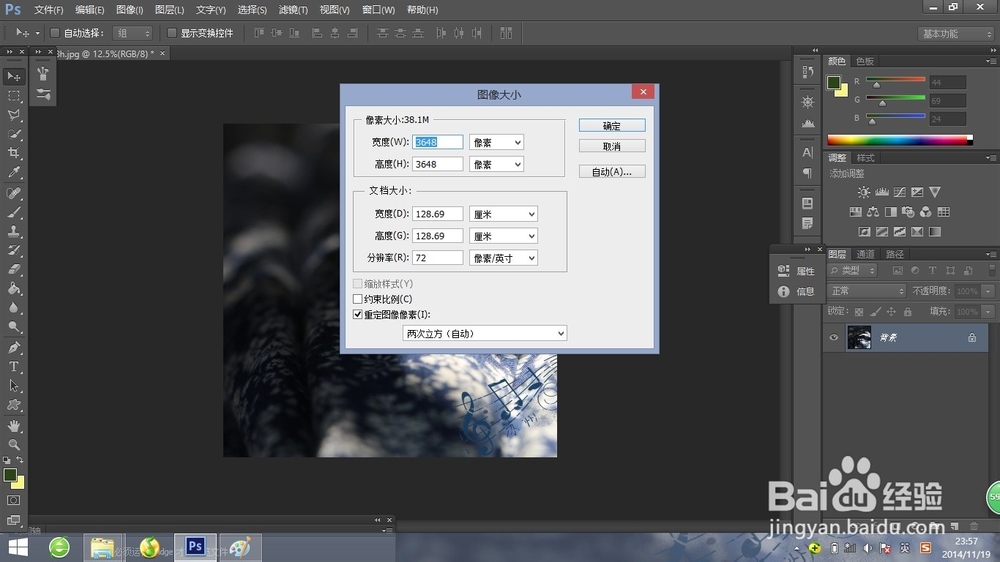Select the Horizontal Type tool

[x=13, y=366]
